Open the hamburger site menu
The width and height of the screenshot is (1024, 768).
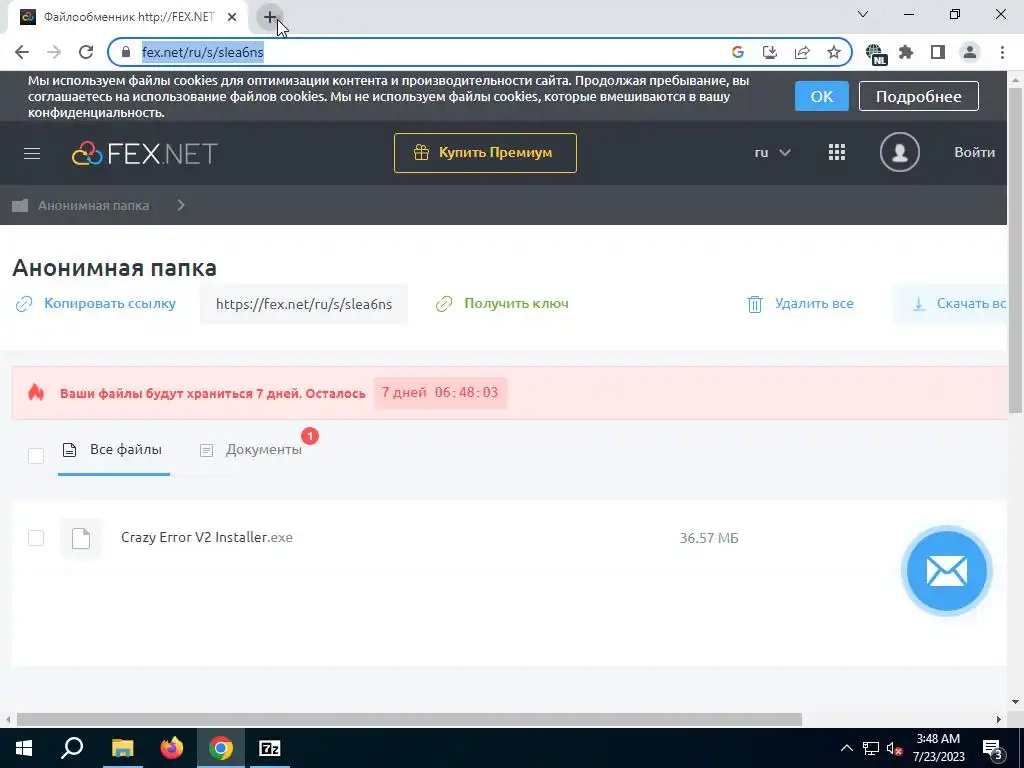[x=32, y=153]
